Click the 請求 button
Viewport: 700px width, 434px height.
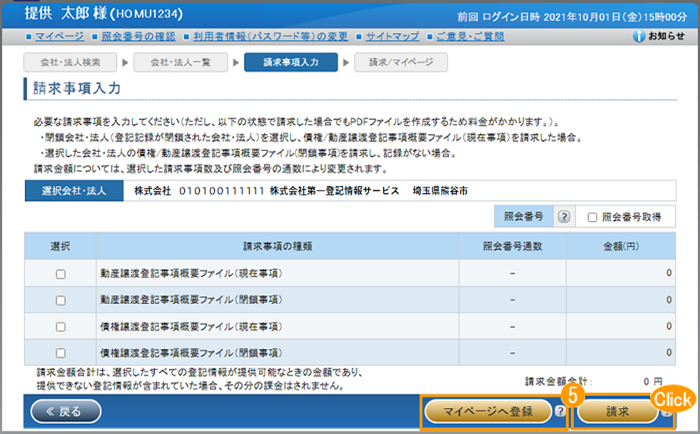[618, 411]
